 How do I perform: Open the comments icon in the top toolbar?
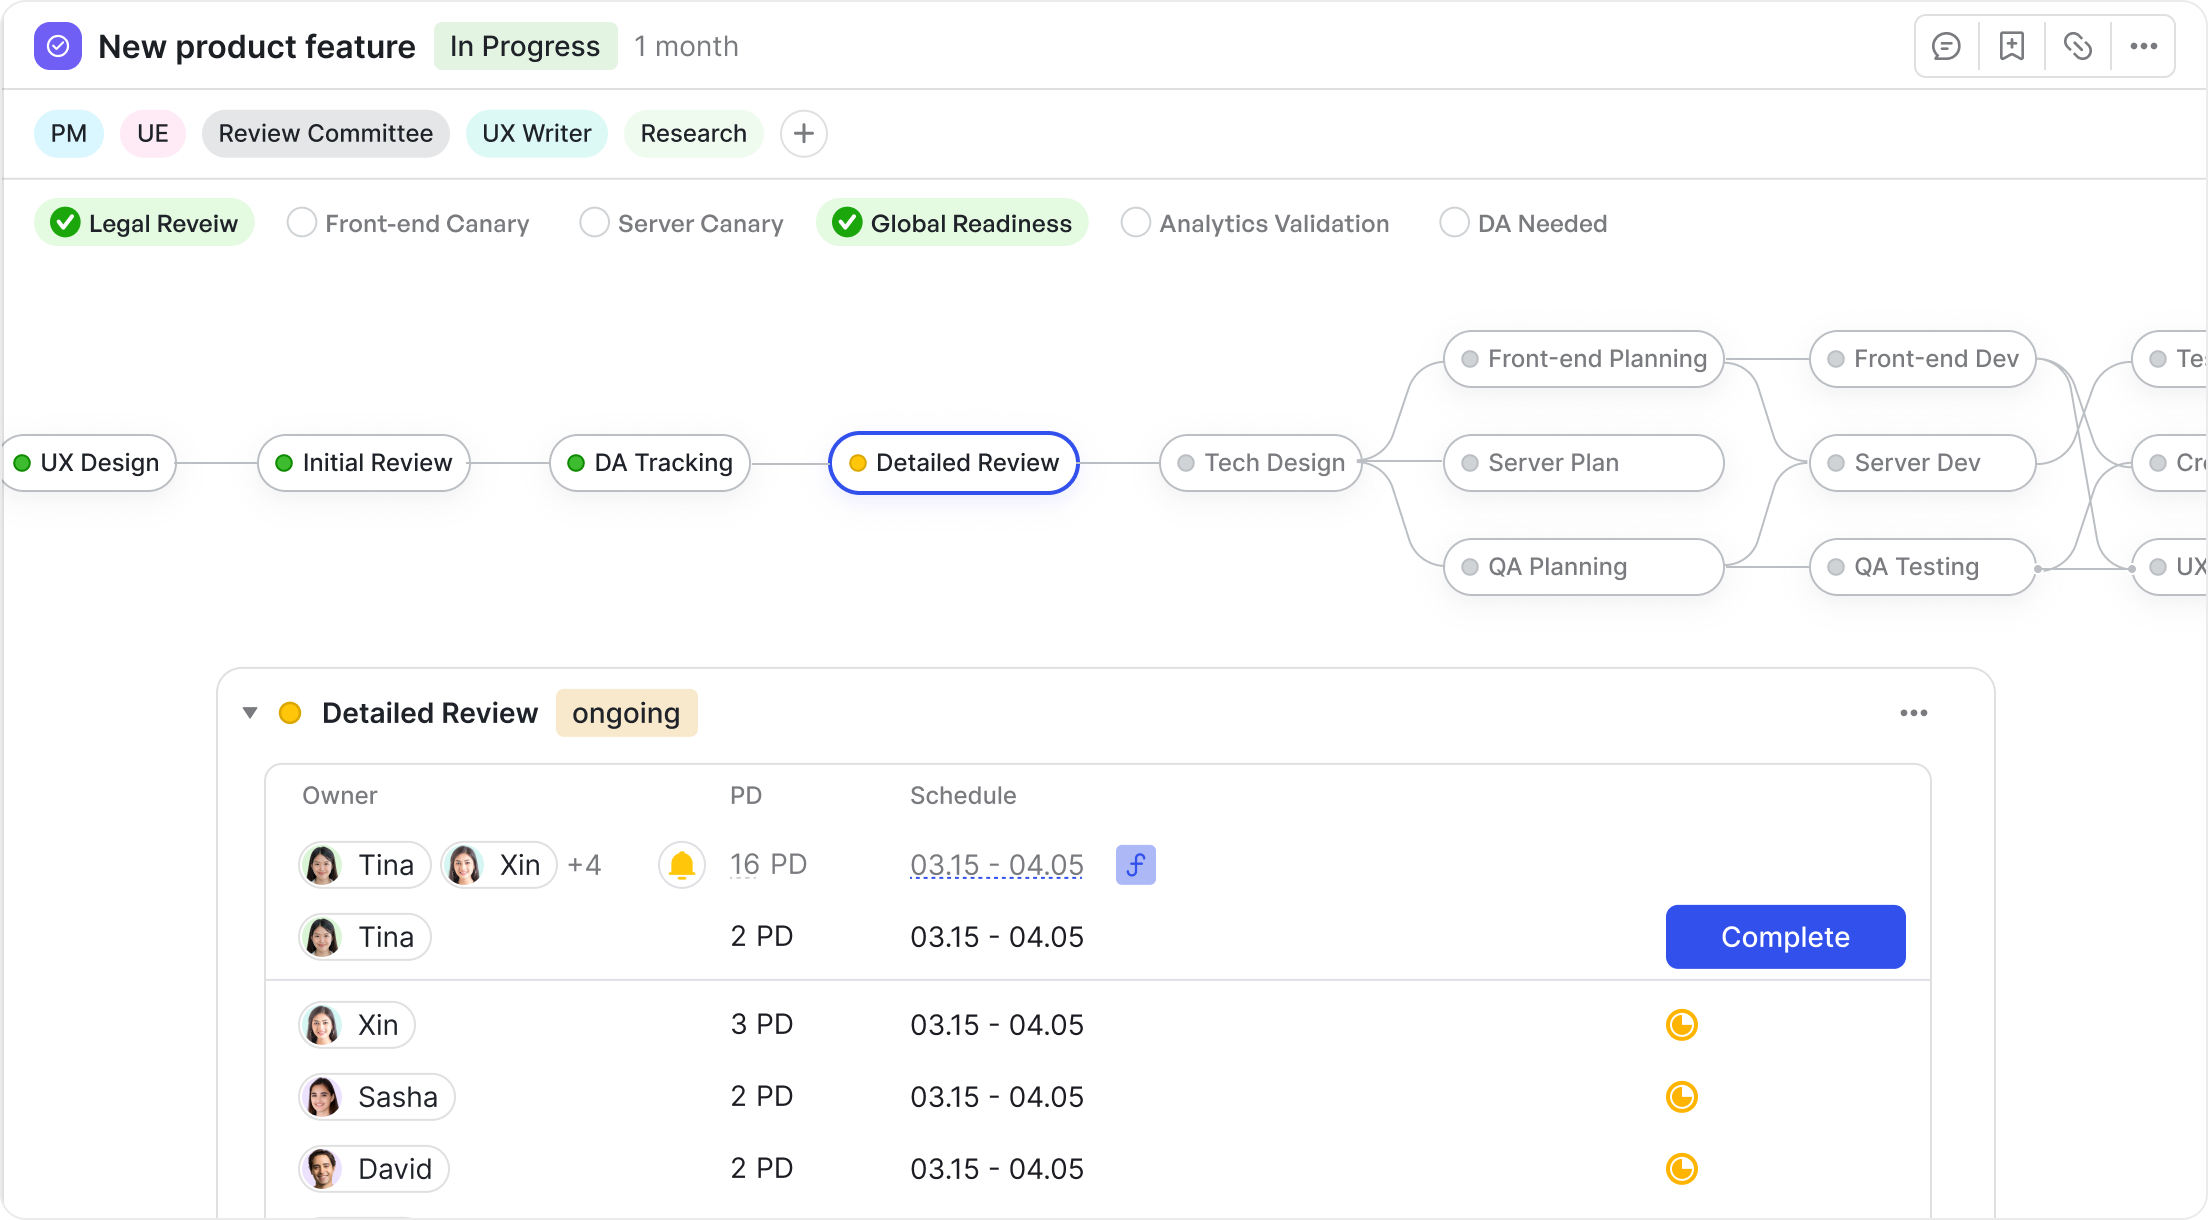tap(1946, 45)
